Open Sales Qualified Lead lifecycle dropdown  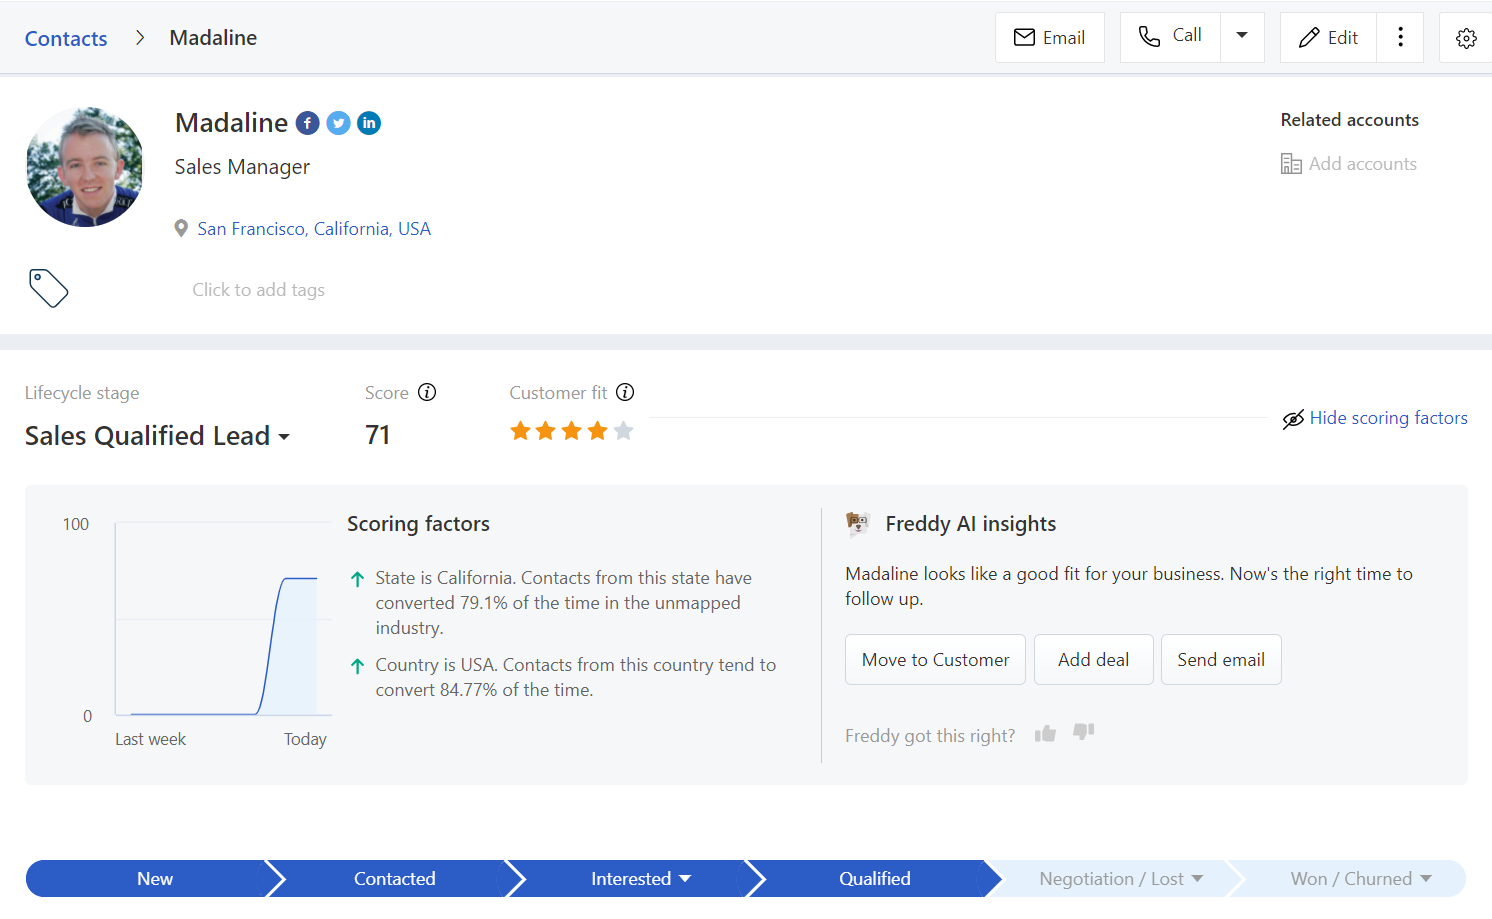[x=157, y=436]
